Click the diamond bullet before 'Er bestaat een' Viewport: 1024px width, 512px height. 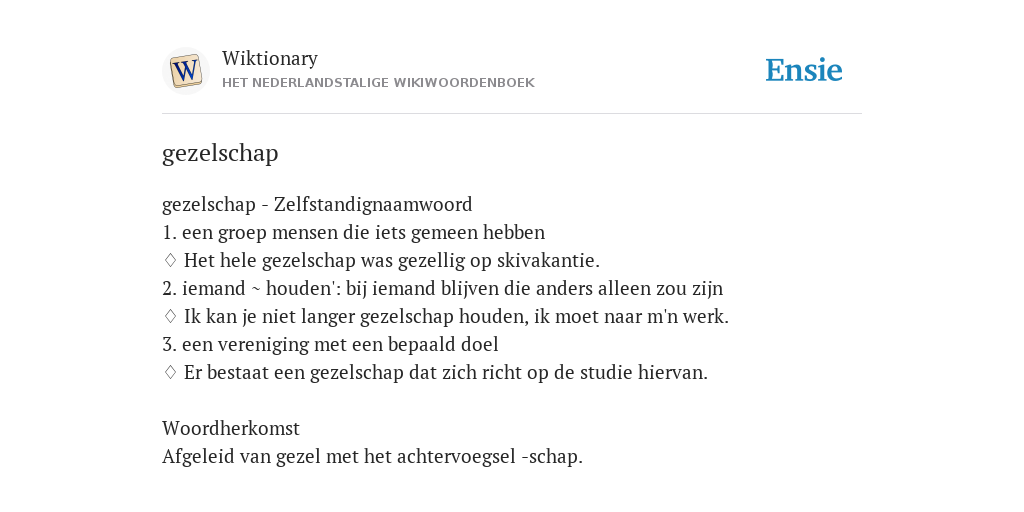(x=170, y=373)
